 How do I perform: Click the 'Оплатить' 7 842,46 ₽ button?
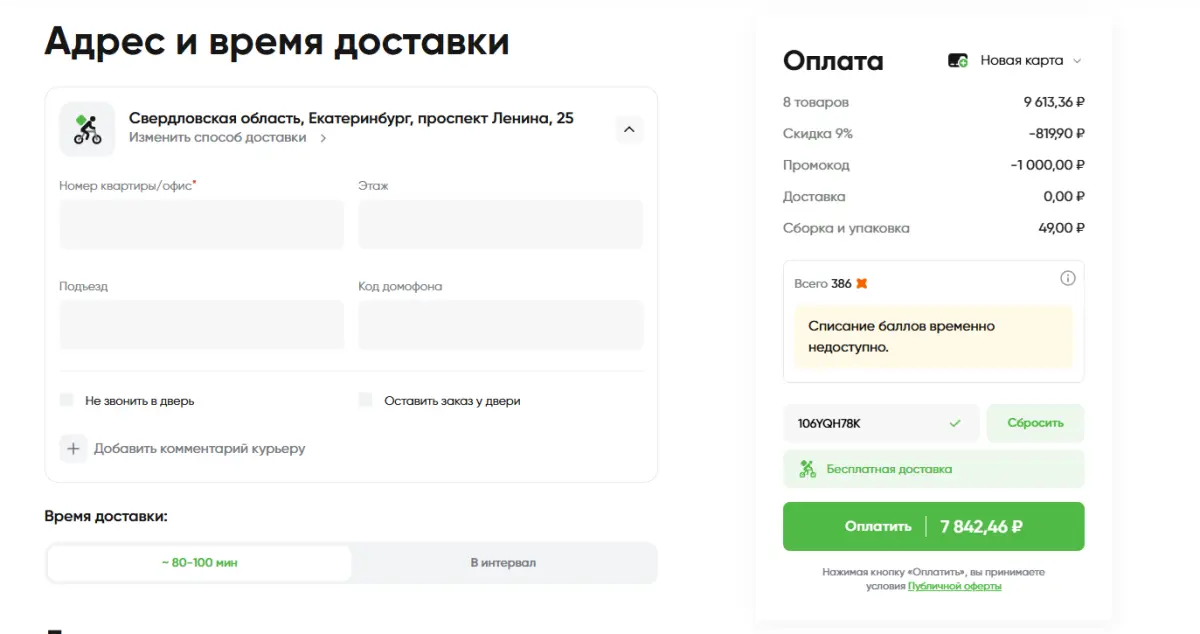[933, 526]
